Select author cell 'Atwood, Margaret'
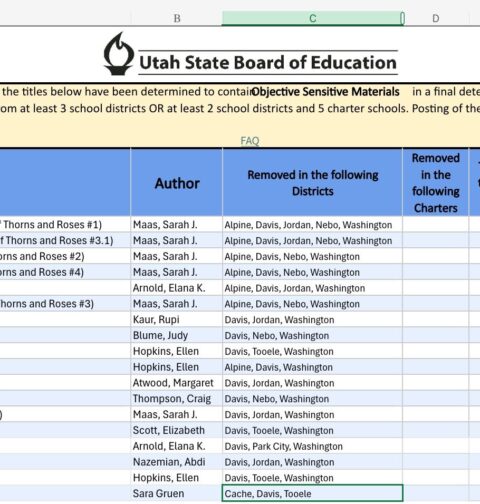 177,383
